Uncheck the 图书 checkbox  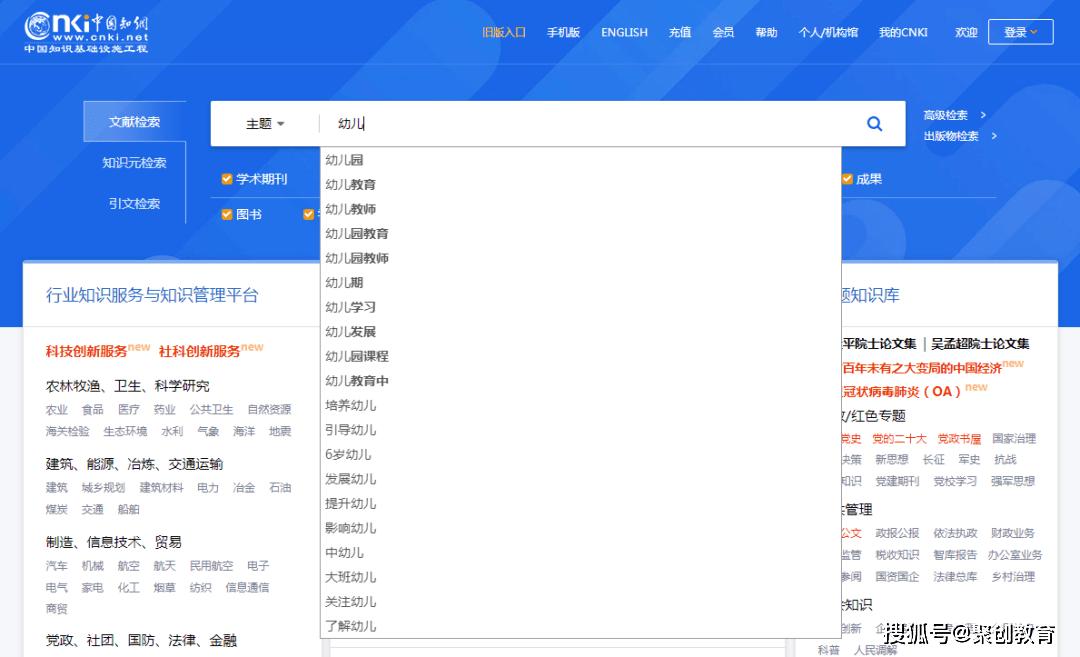(226, 214)
